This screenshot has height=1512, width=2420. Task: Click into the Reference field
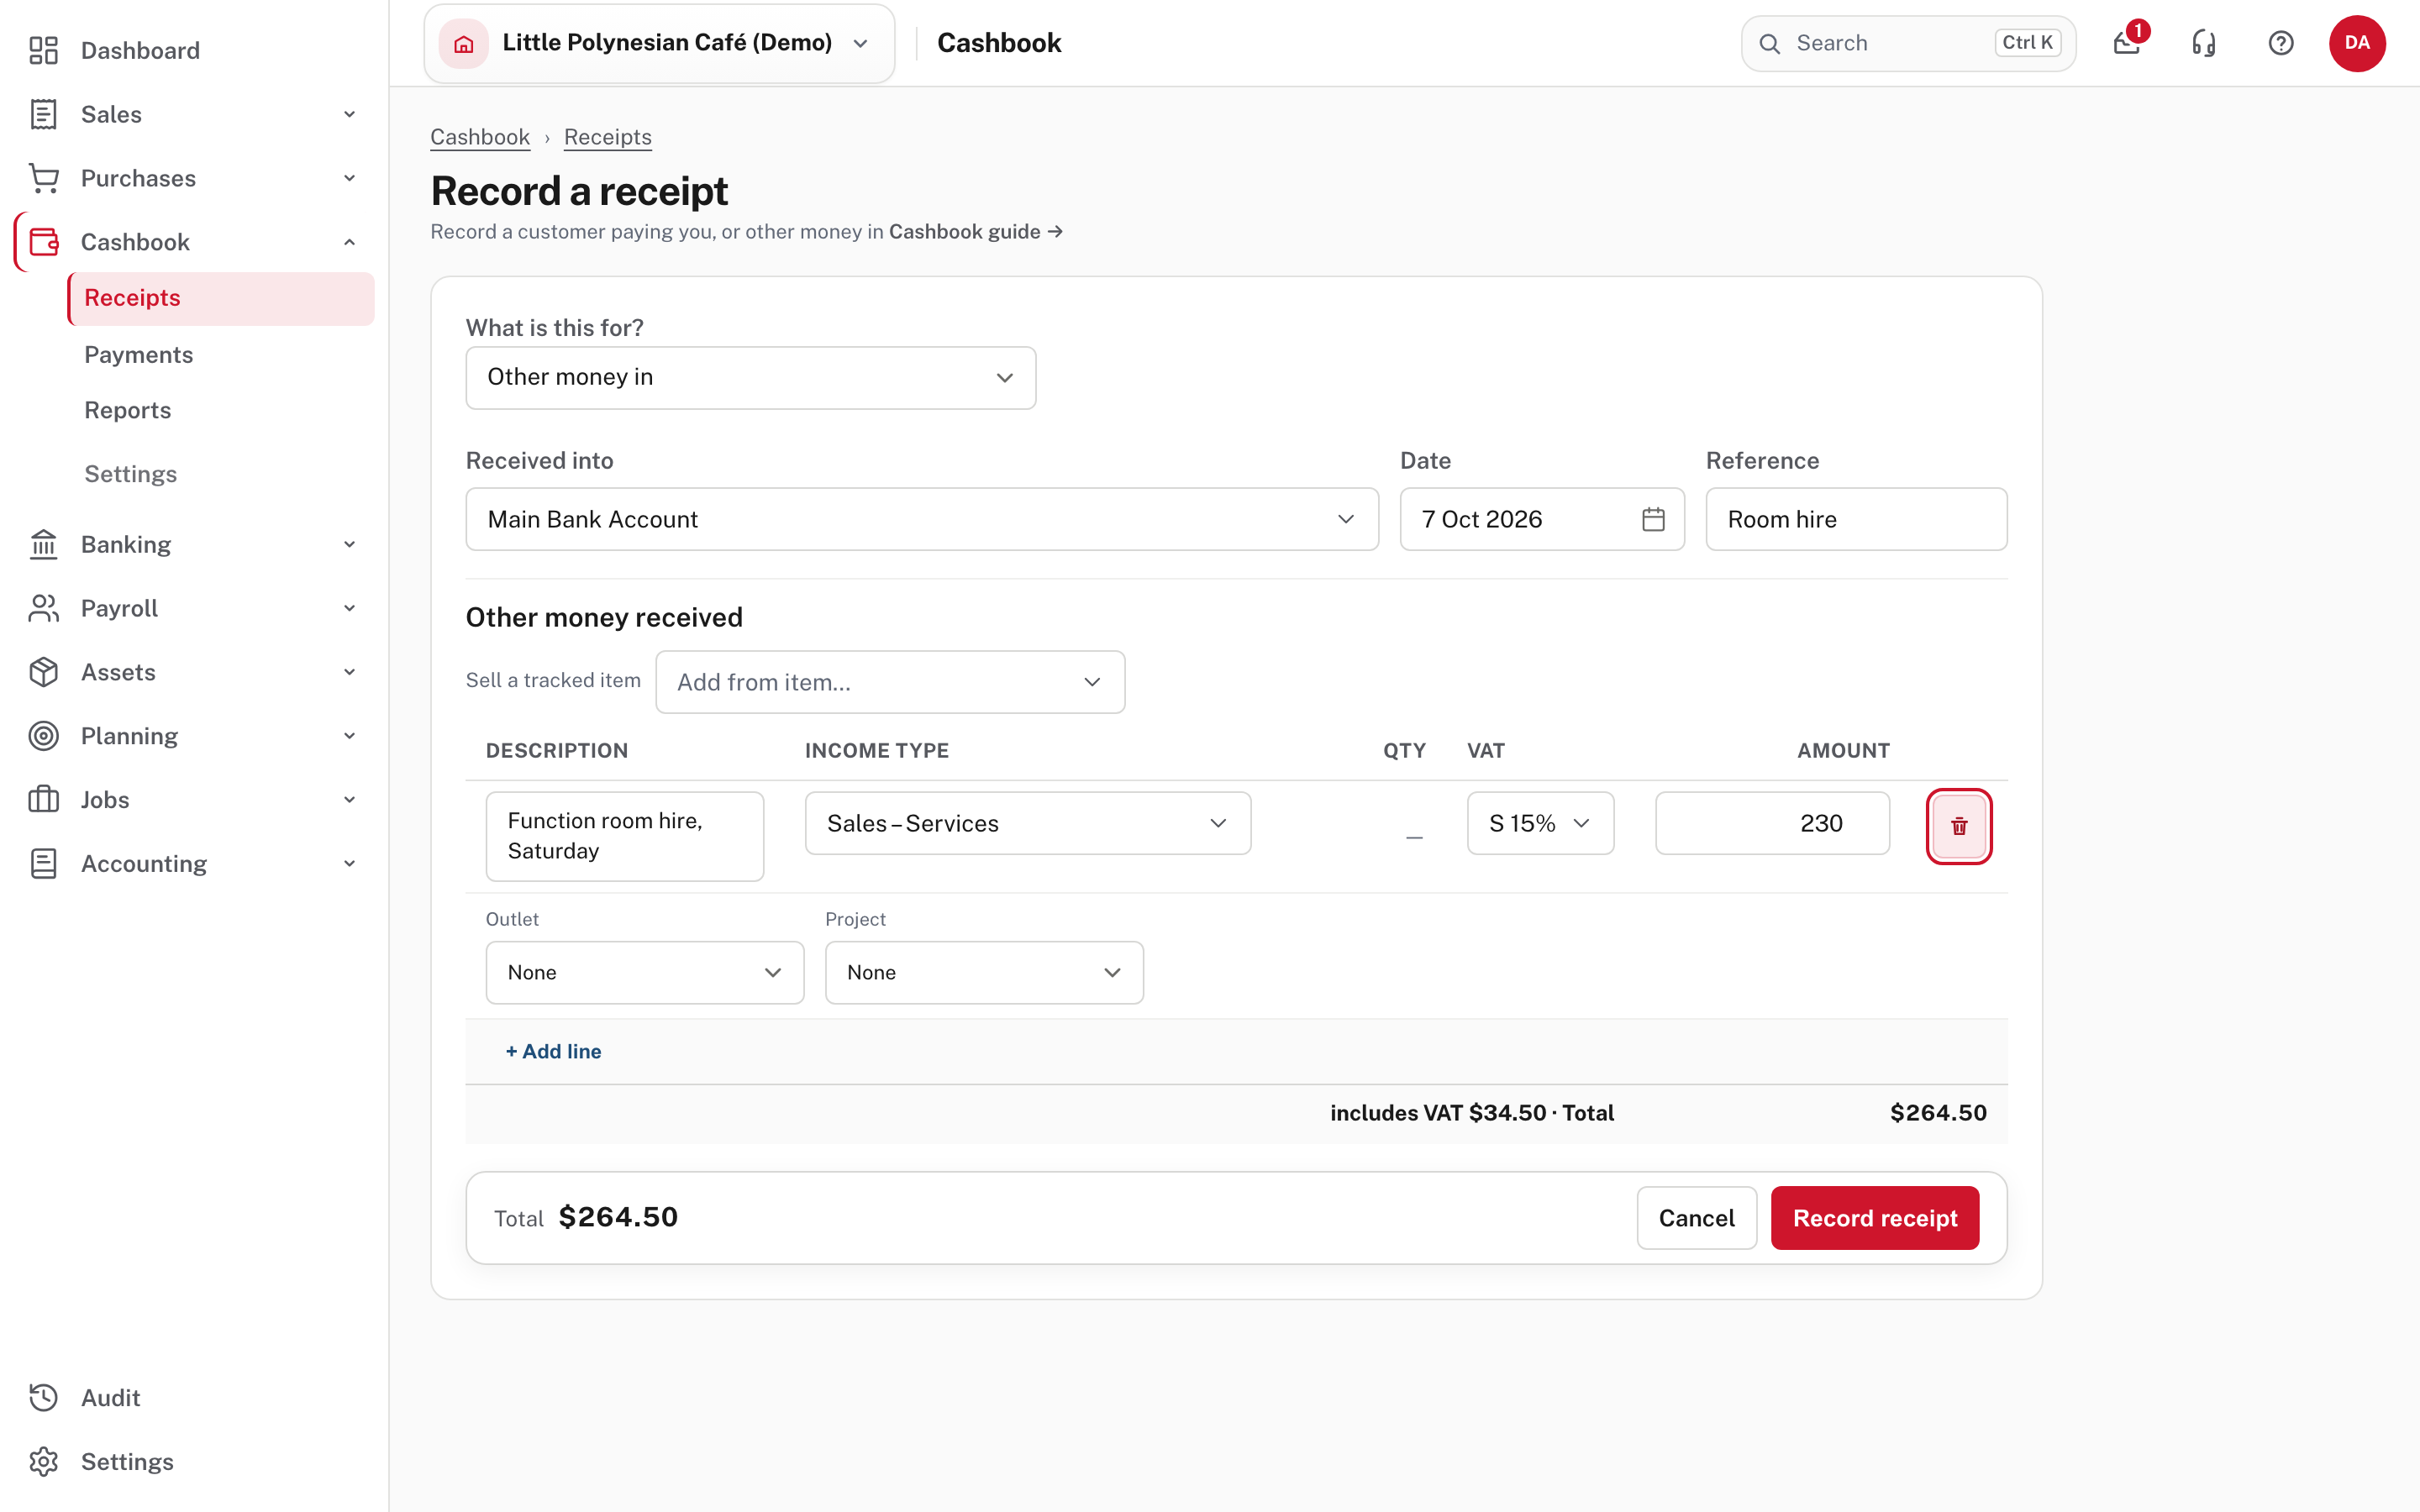coord(1856,519)
